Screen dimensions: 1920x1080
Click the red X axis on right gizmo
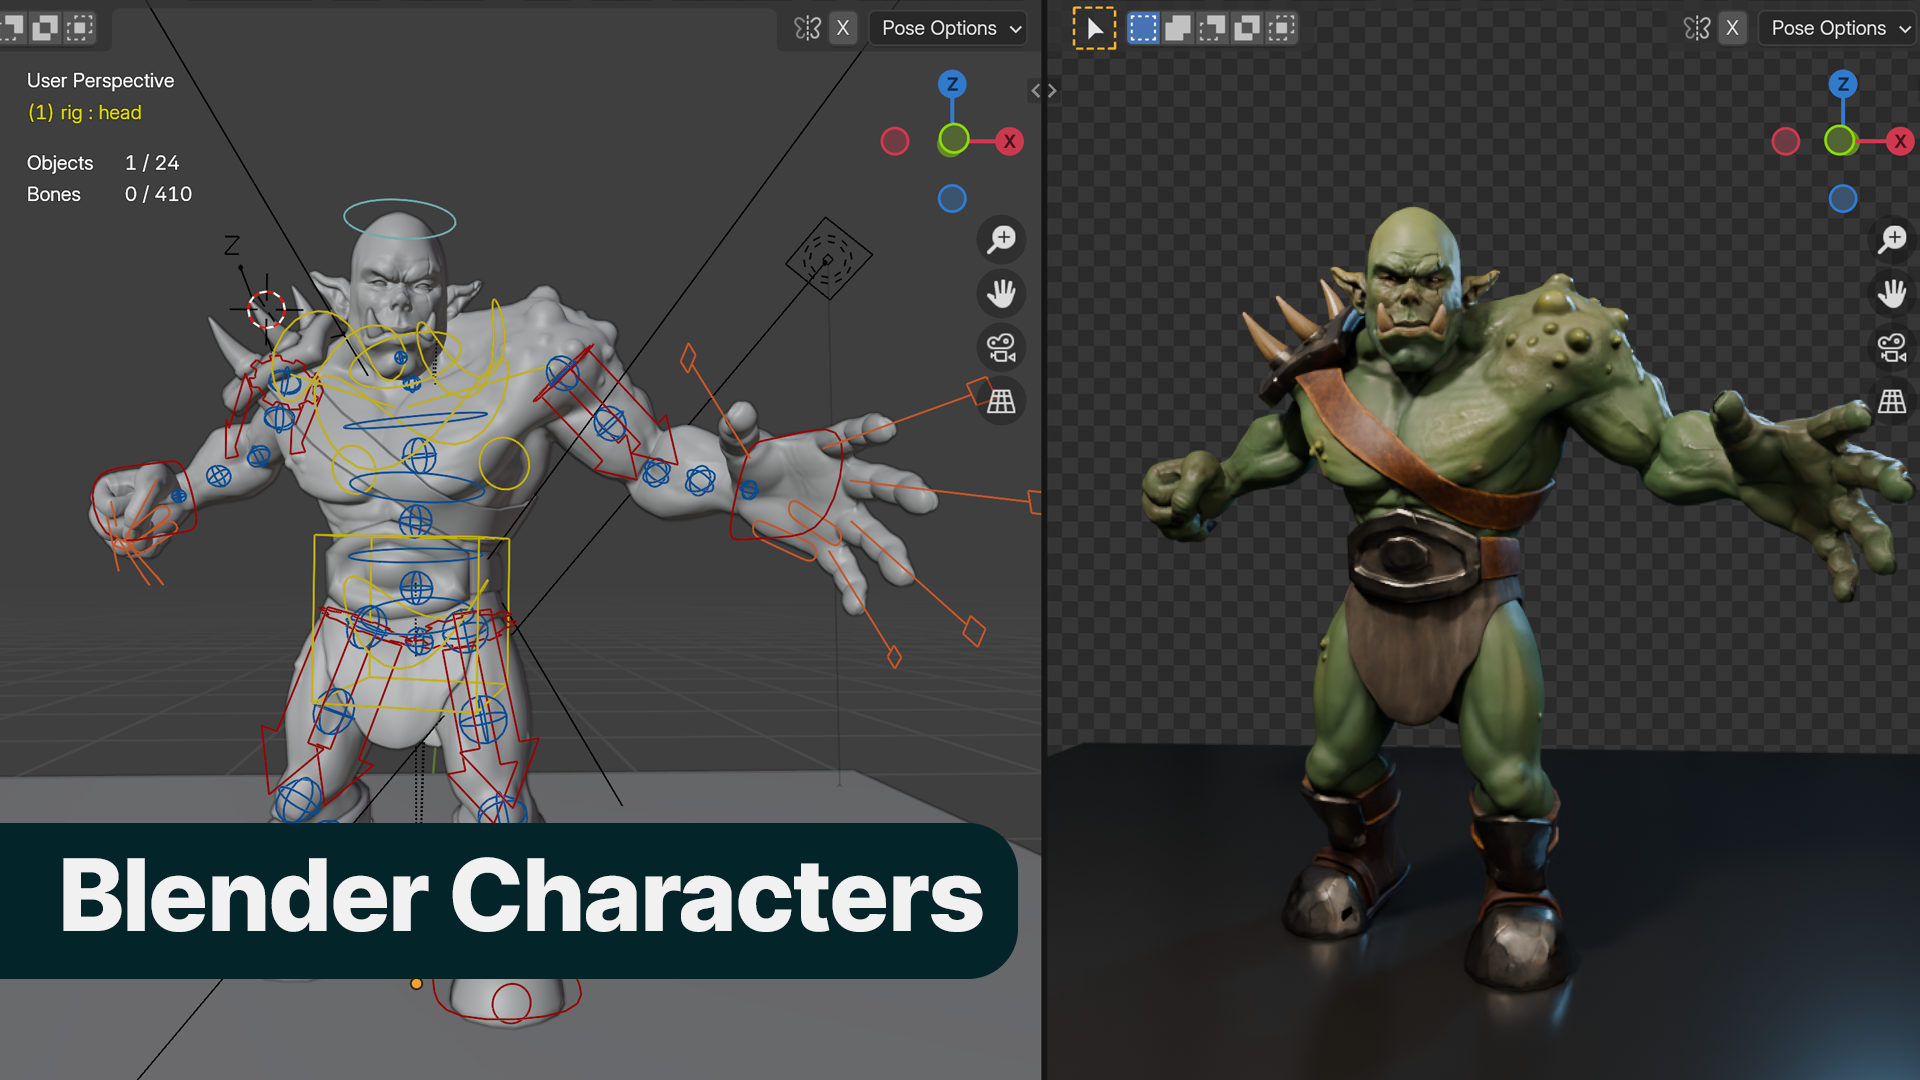click(x=1901, y=141)
